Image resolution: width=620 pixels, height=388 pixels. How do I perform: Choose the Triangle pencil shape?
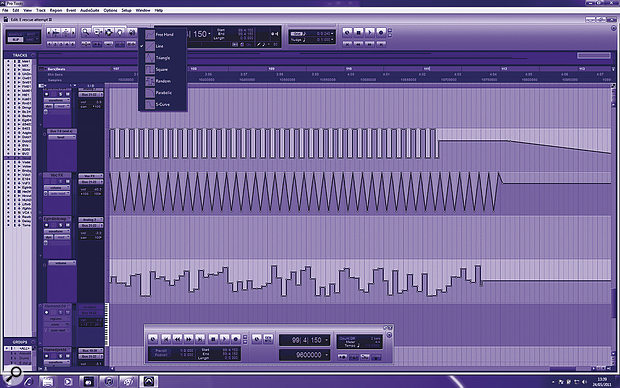[162, 58]
